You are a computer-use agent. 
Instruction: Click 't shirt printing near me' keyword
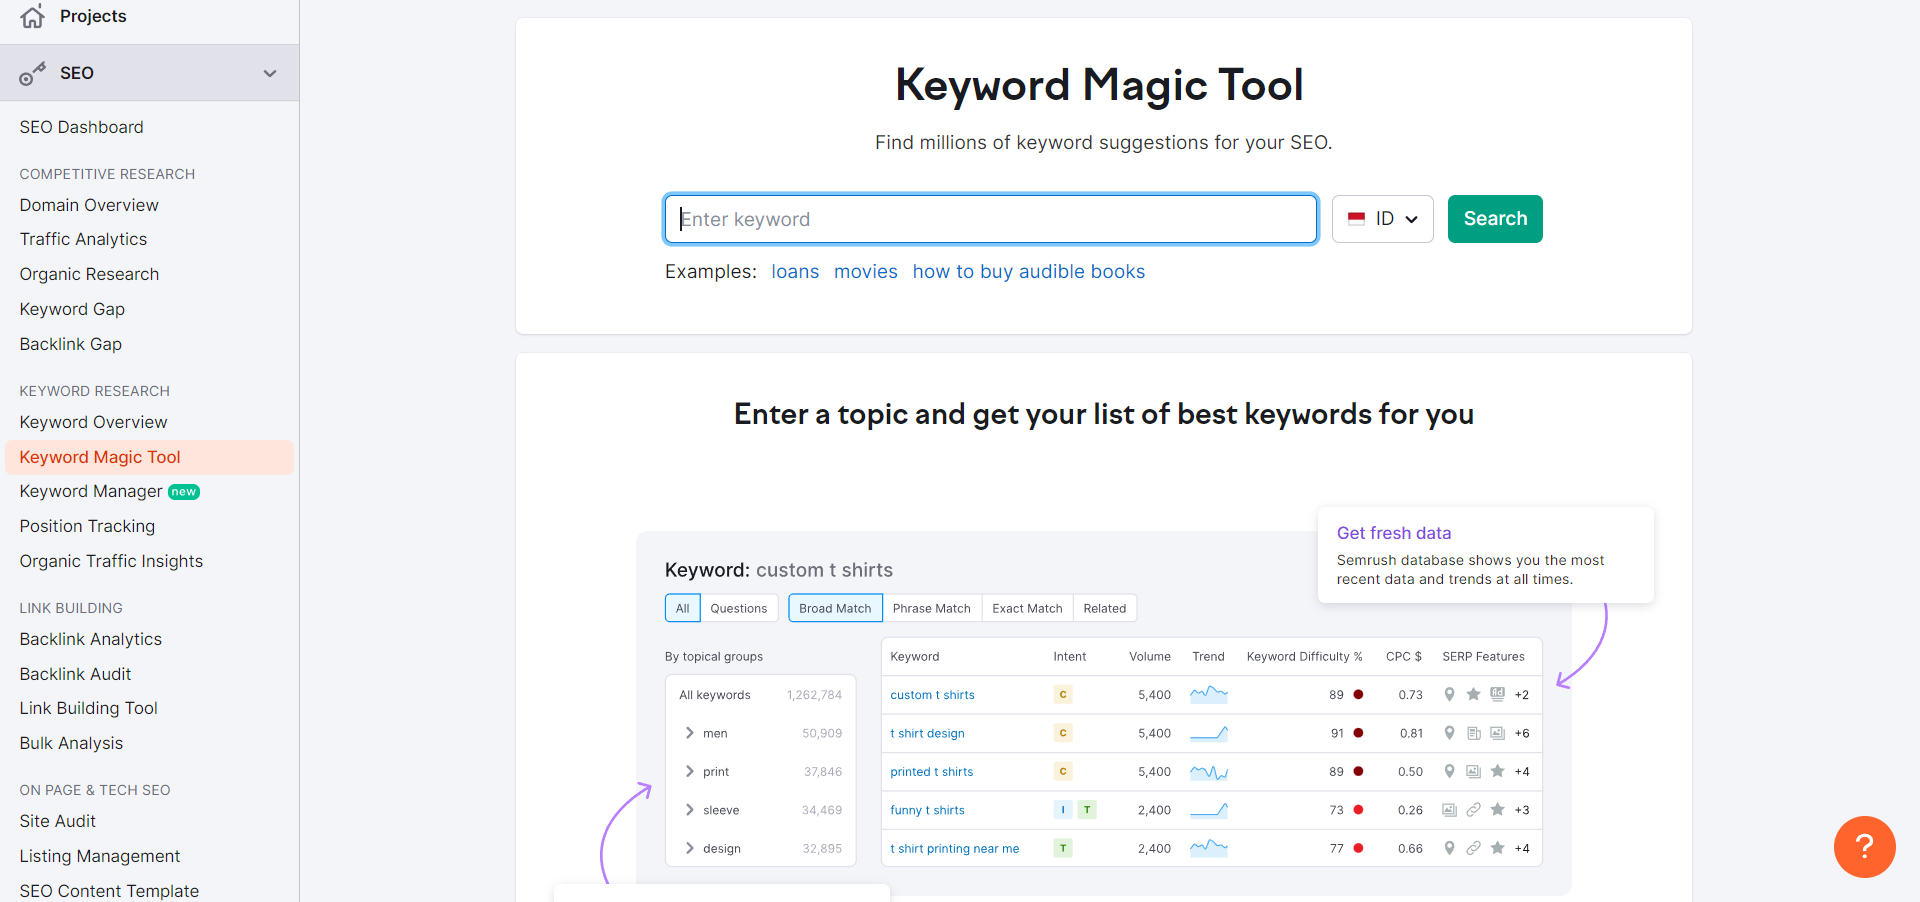click(x=955, y=849)
